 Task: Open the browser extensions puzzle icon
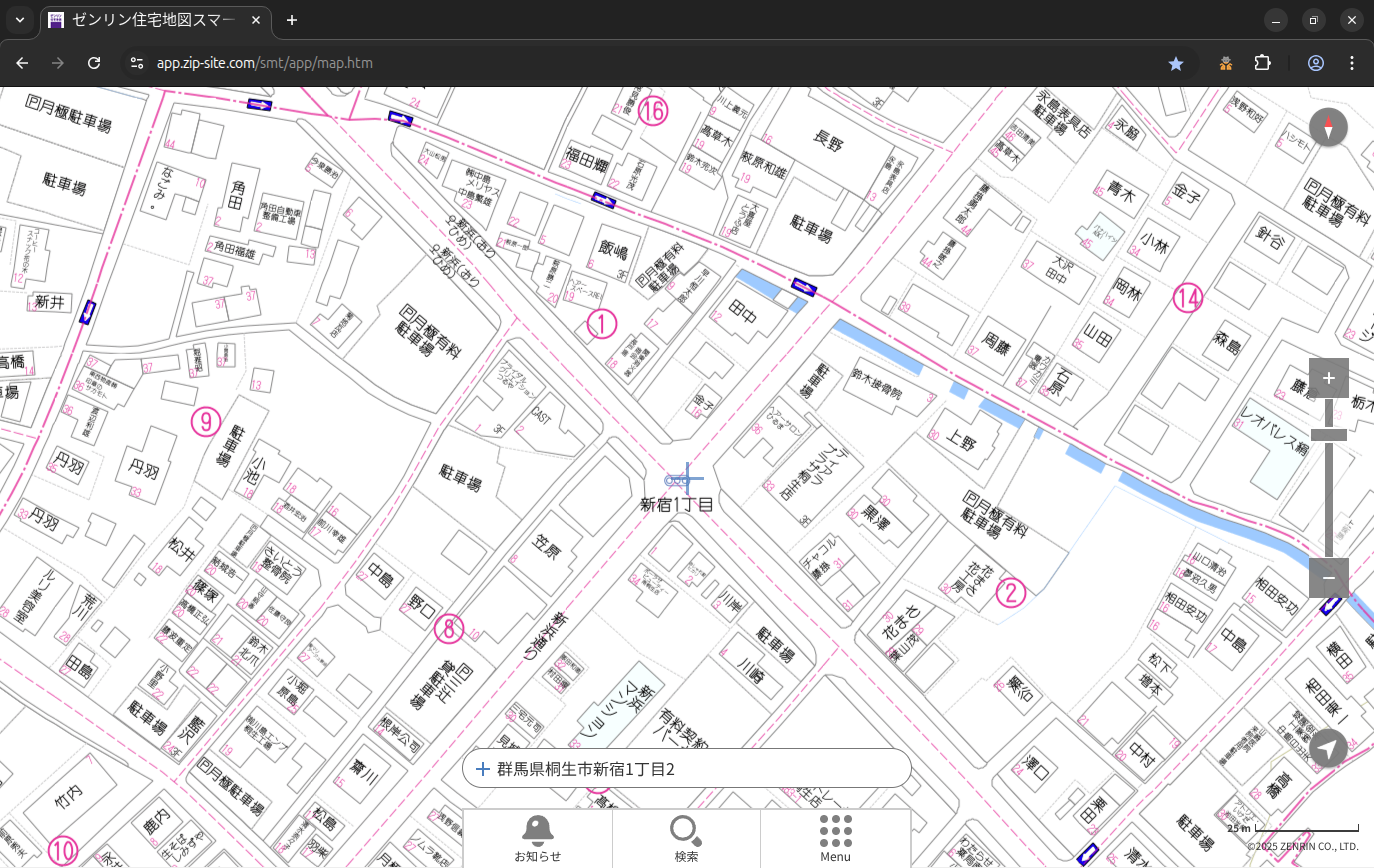tap(1262, 63)
